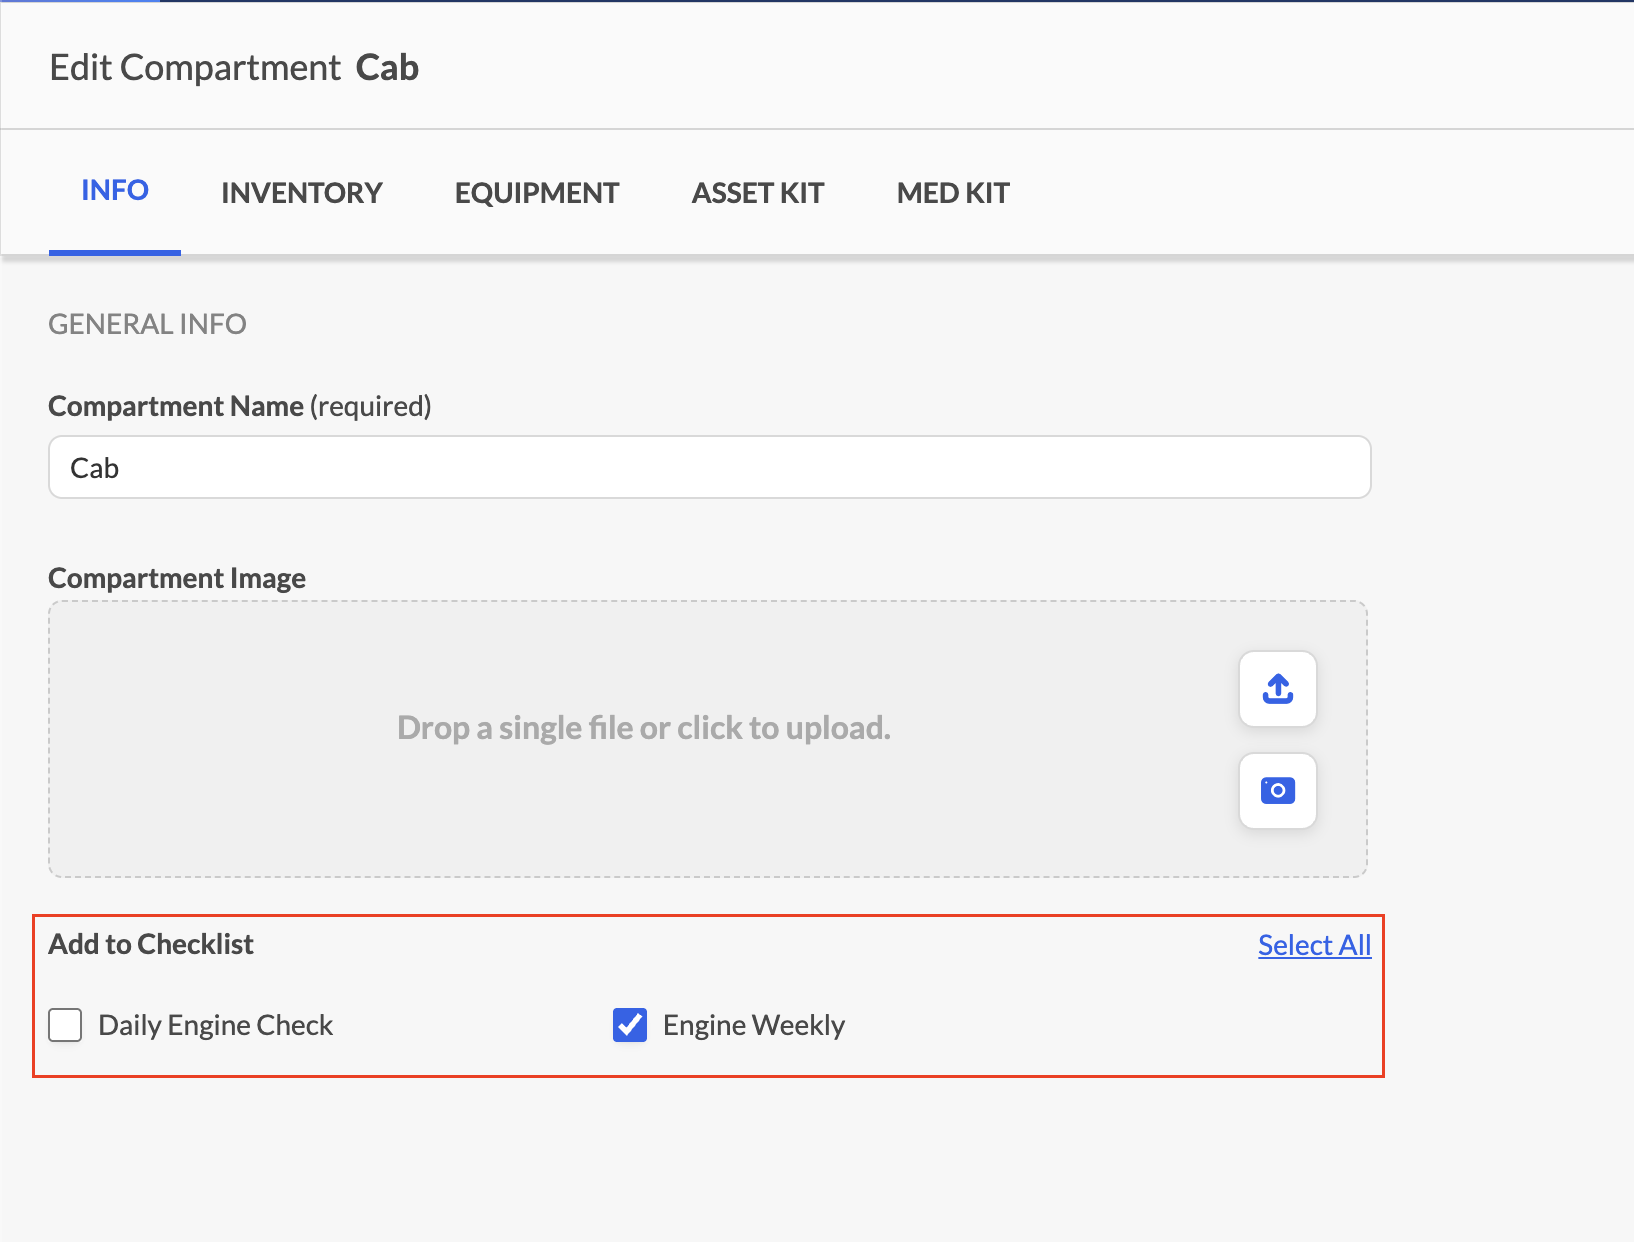This screenshot has height=1242, width=1634.
Task: Open the EQUIPMENT tab
Action: 537,193
